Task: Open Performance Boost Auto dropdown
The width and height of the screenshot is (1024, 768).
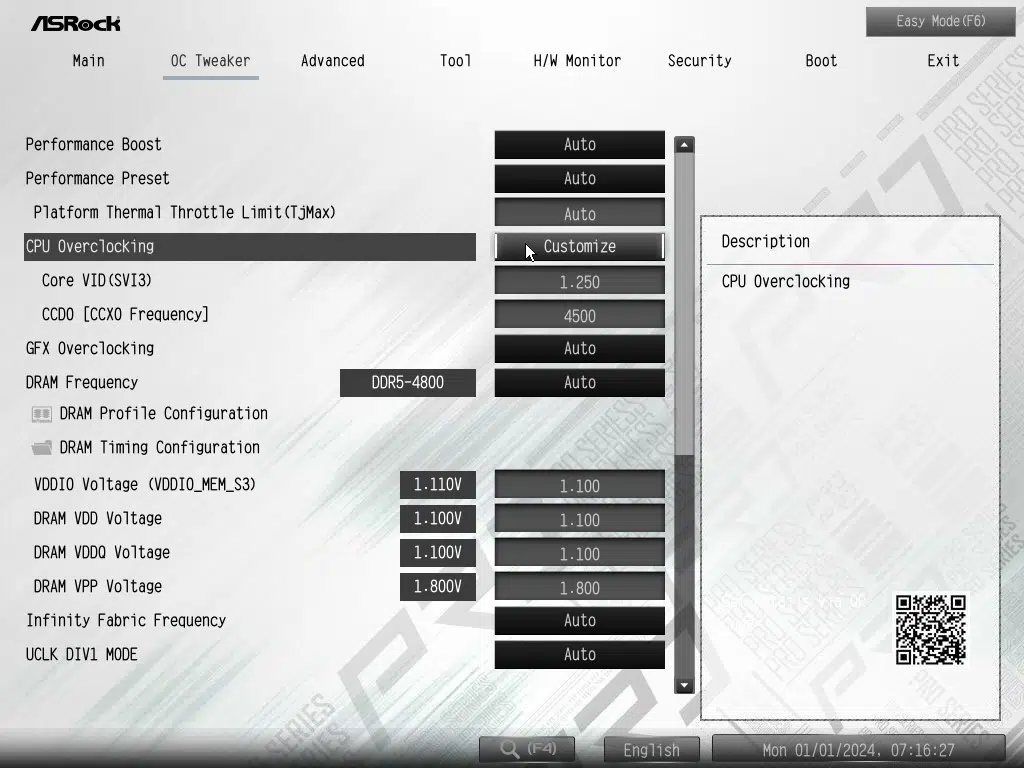Action: [579, 145]
